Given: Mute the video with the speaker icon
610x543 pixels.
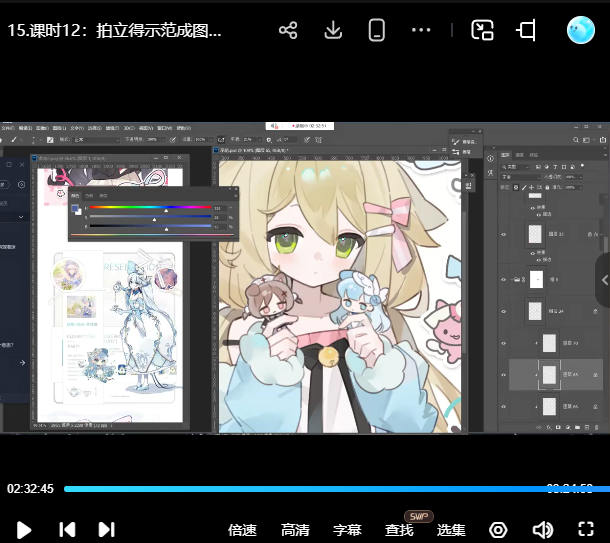Looking at the screenshot, I should point(542,530).
